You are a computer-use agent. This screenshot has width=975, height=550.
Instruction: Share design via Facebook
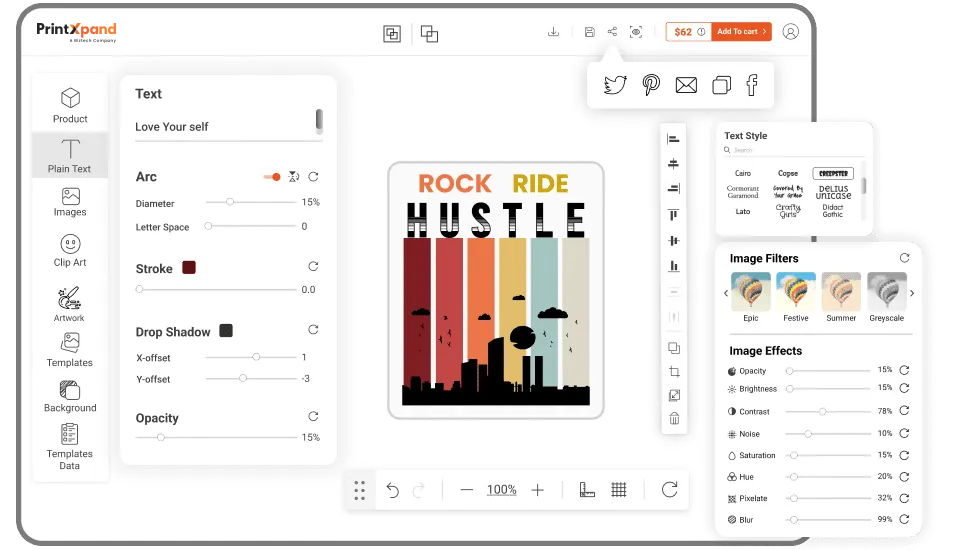coord(752,85)
